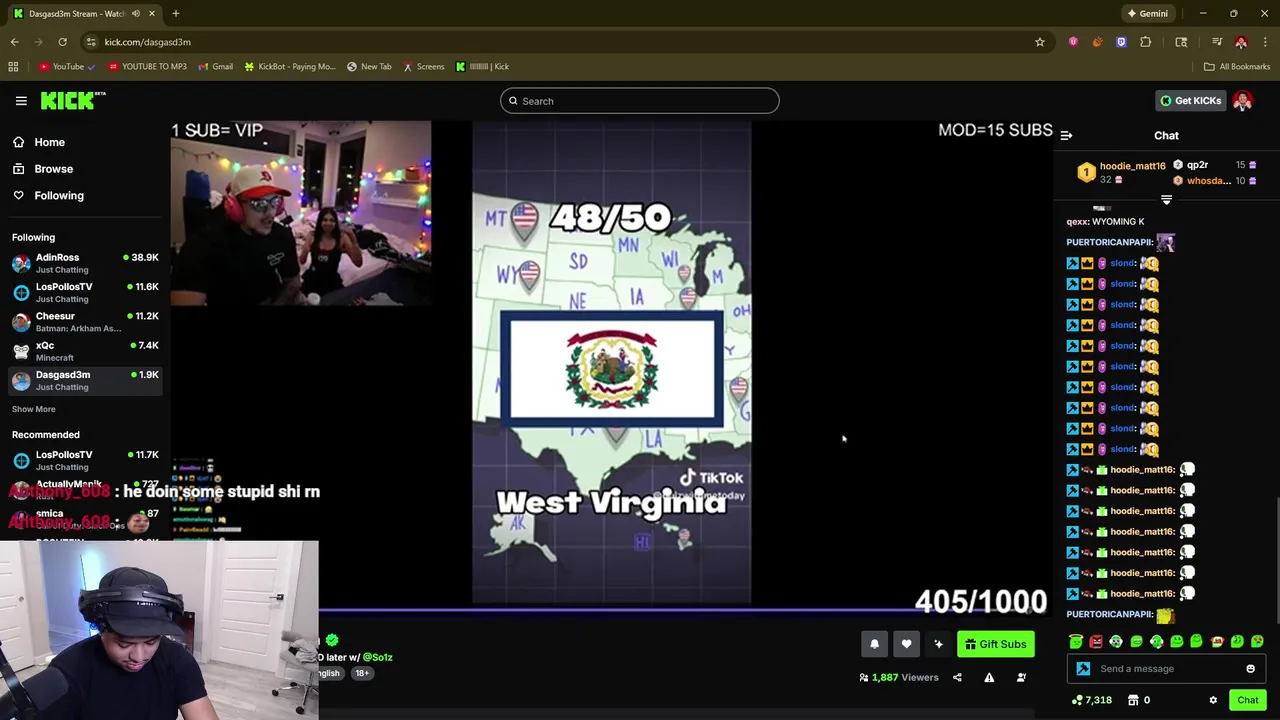1280x720 pixels.
Task: Click the report warning triangle icon
Action: point(989,678)
